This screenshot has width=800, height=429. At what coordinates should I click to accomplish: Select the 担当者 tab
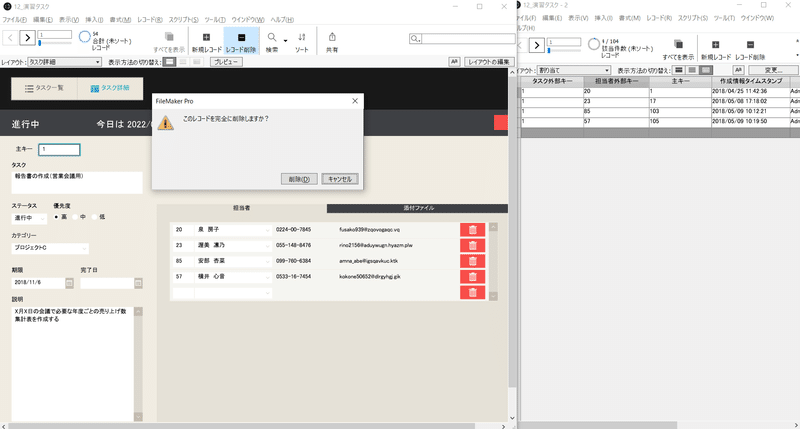tap(241, 208)
